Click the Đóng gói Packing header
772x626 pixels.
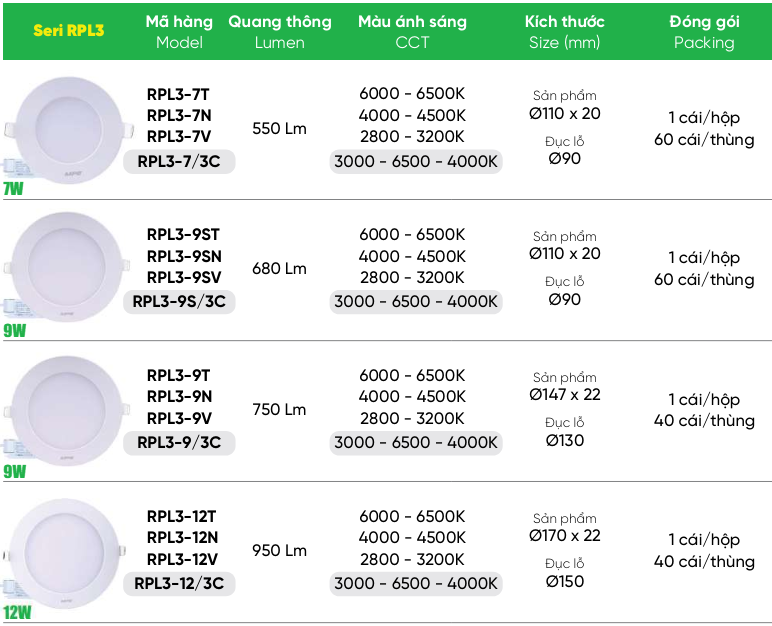pyautogui.click(x=704, y=31)
